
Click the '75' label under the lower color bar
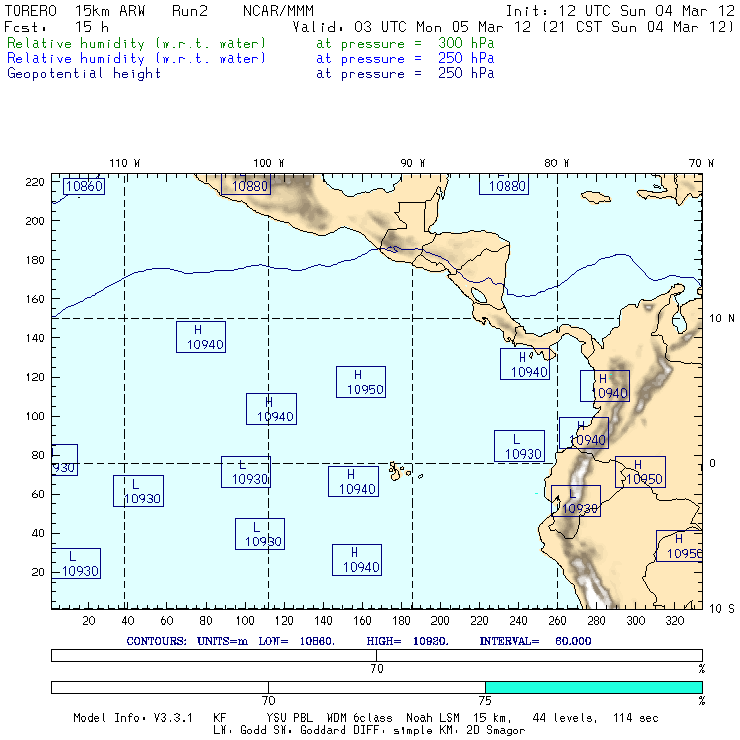pos(485,700)
